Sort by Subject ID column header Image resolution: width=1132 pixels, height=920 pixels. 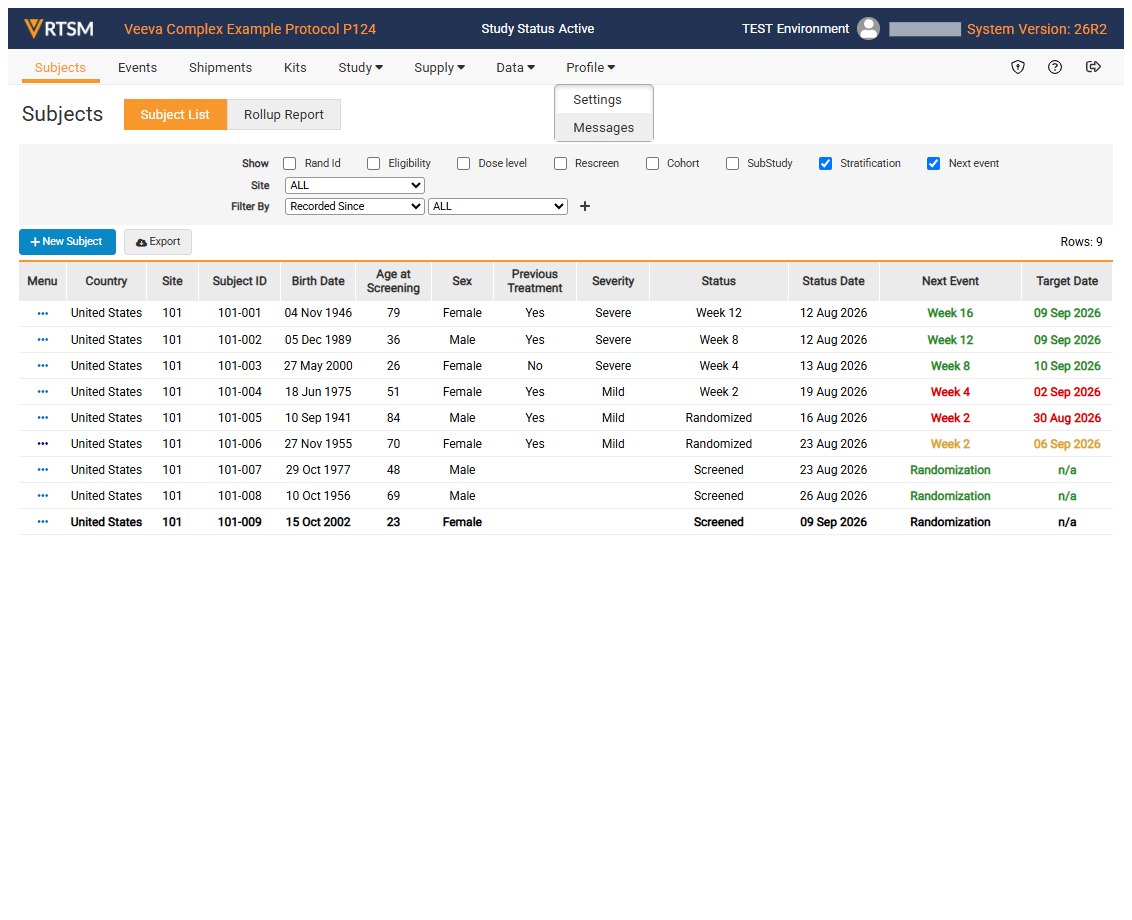click(240, 281)
